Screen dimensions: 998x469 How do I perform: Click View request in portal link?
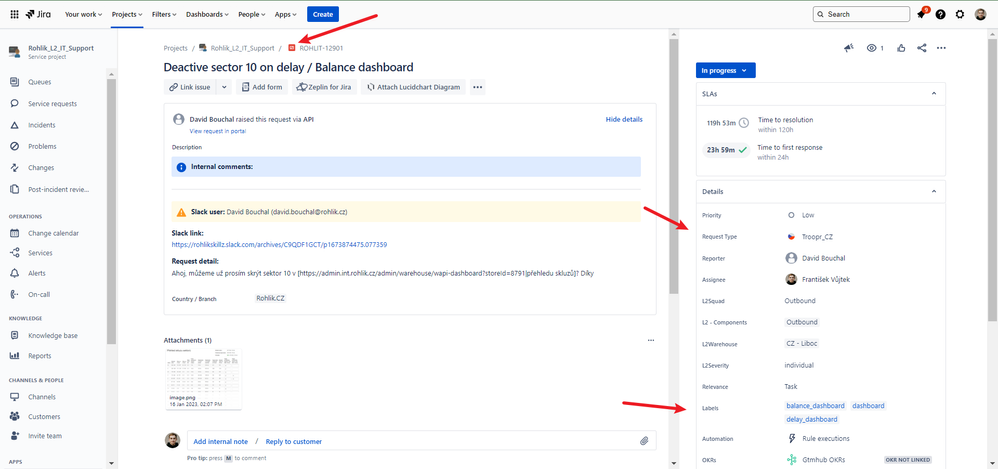tap(218, 131)
